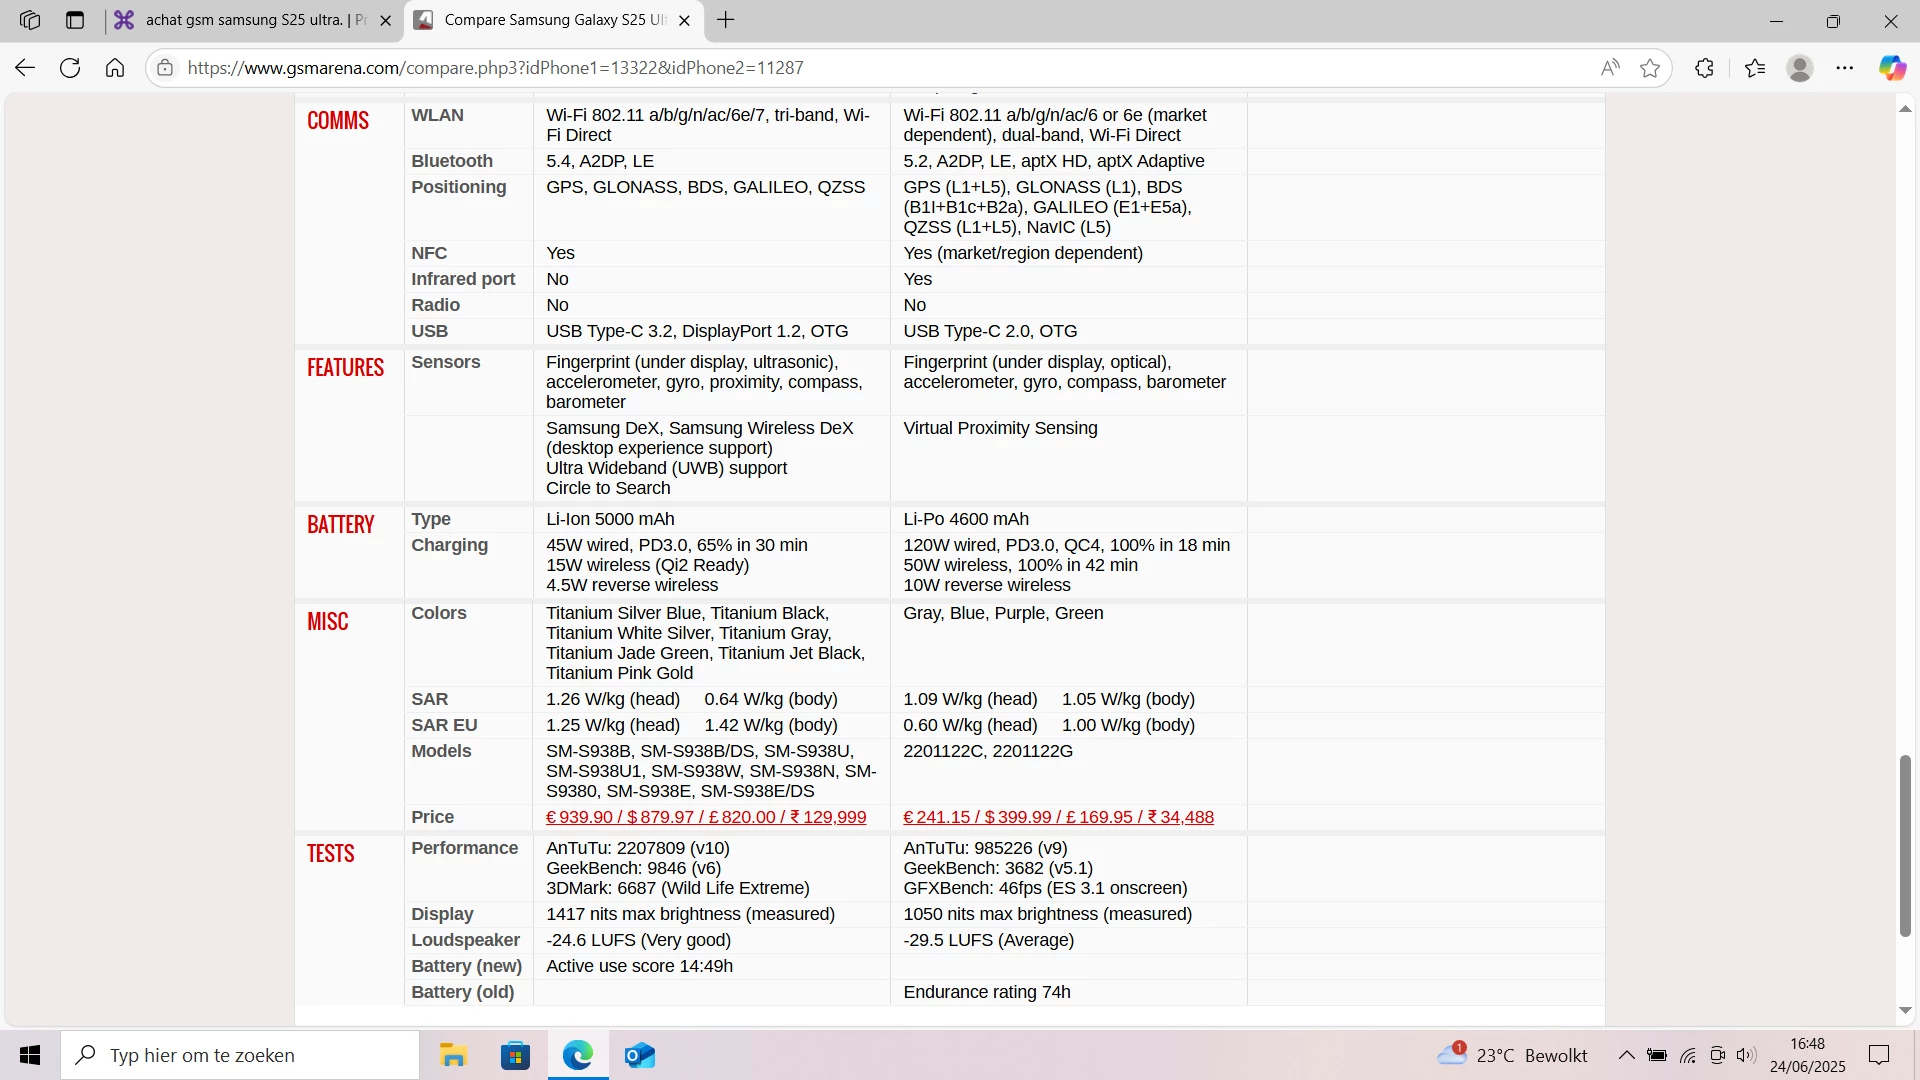Switch to achat gsm samsung tab

pos(245,20)
